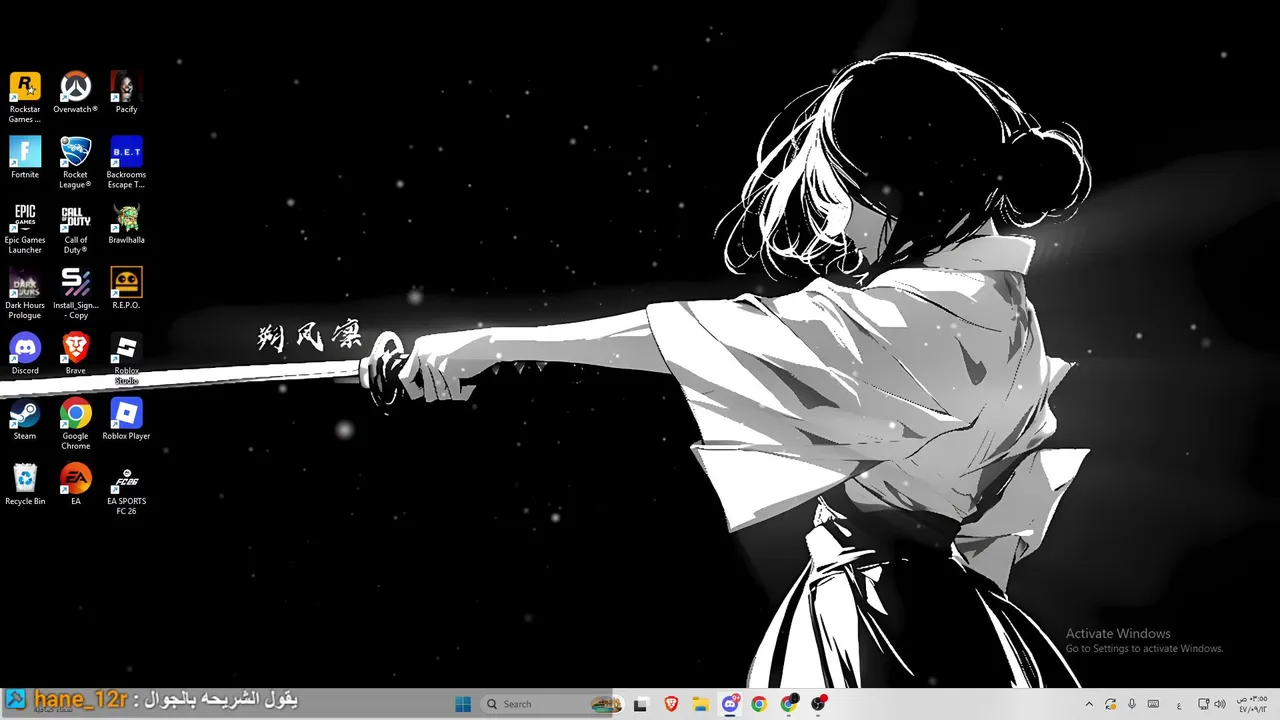Open Brave browser from the taskbar

[671, 704]
